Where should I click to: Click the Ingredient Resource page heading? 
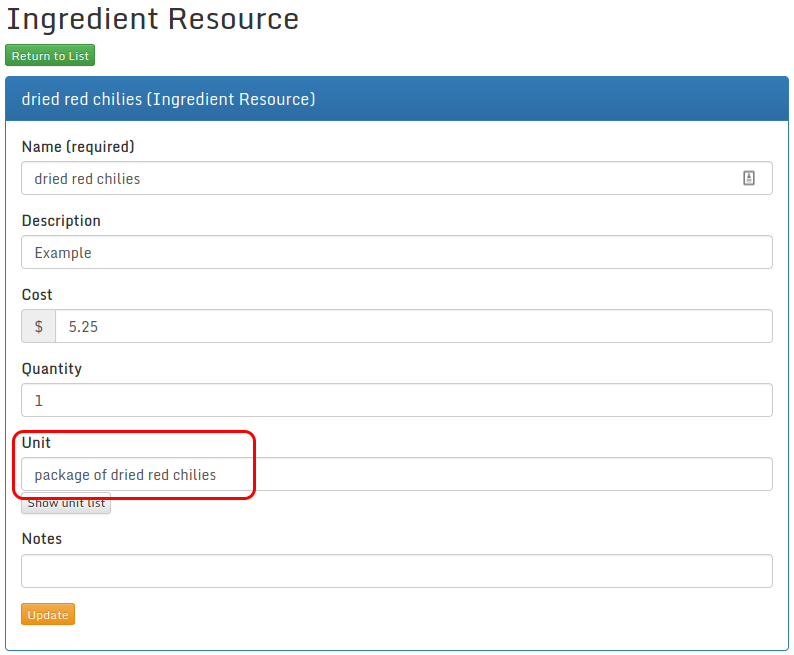coord(153,19)
